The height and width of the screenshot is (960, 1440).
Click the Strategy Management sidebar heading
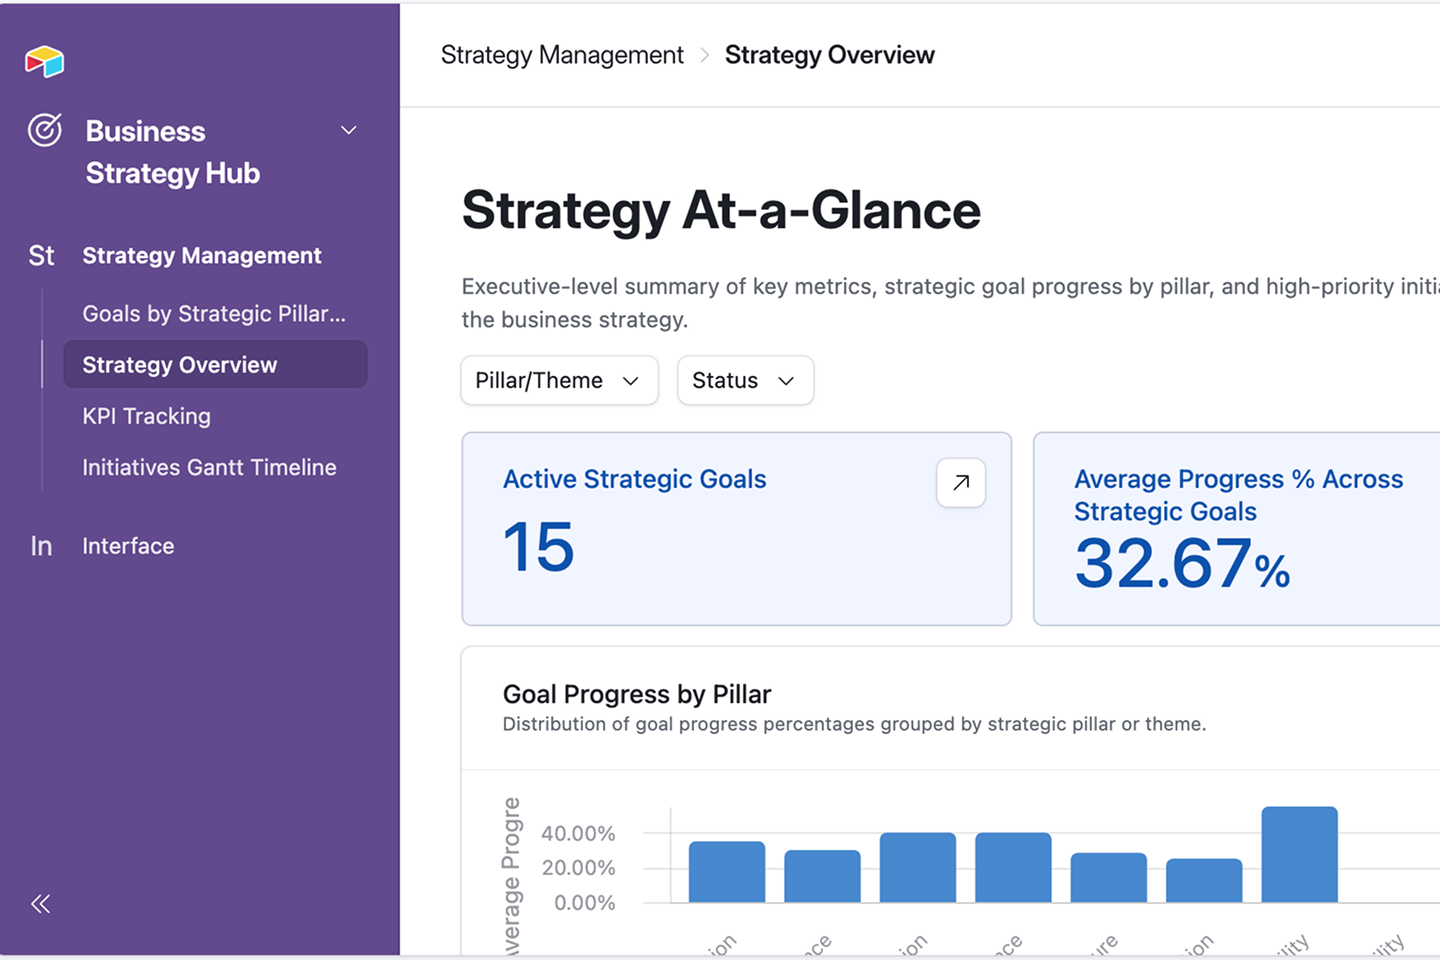[x=202, y=256]
